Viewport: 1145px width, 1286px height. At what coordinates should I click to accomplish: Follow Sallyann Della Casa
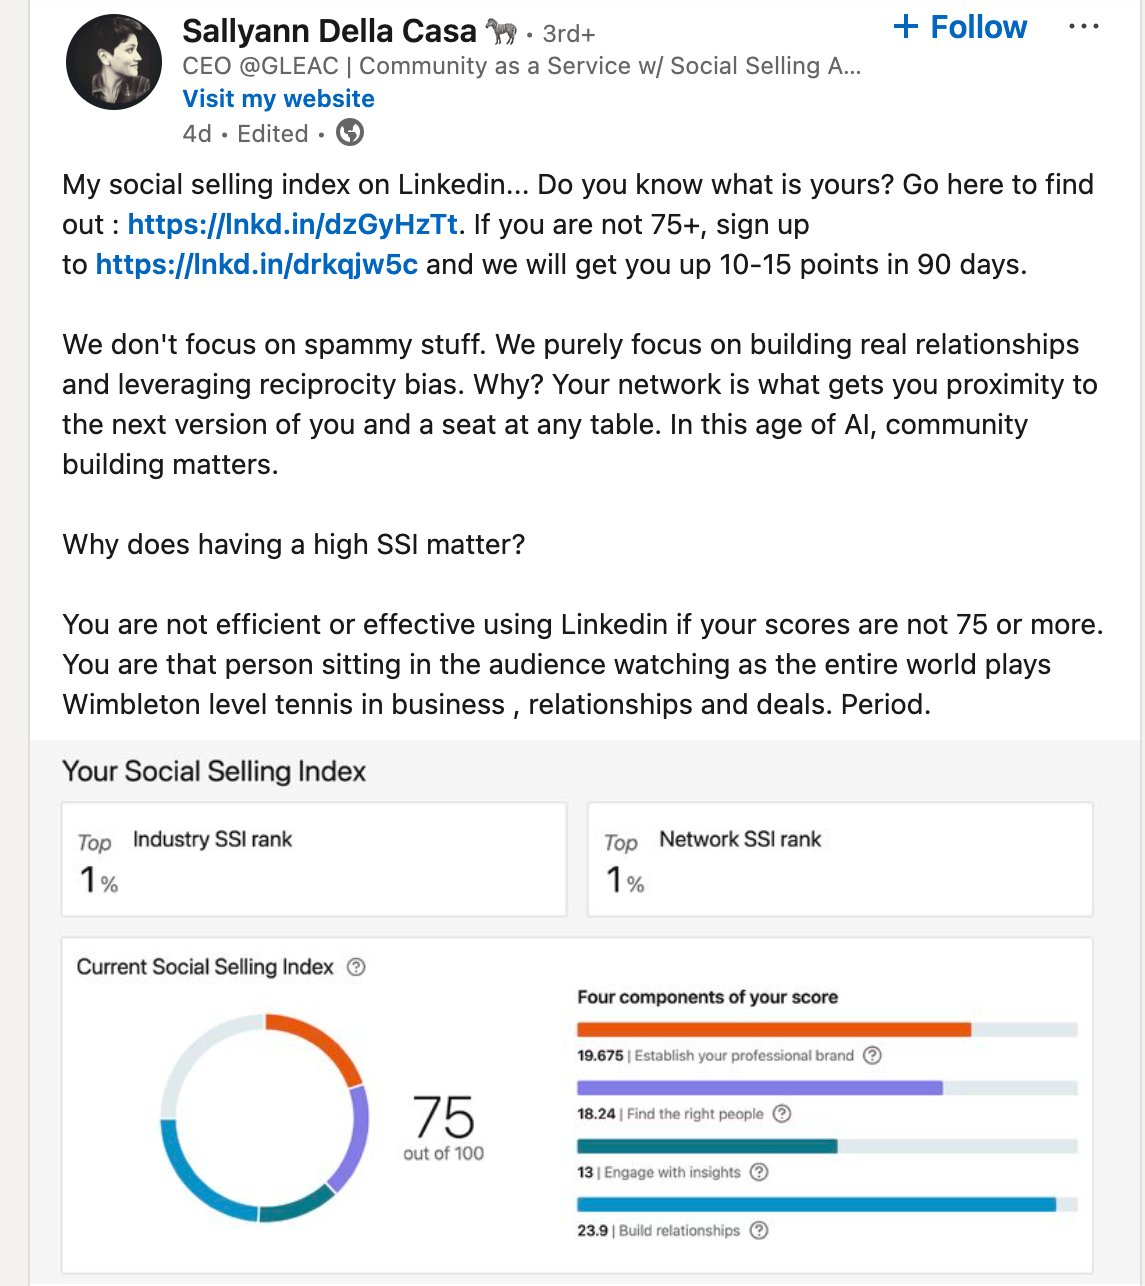tap(978, 27)
